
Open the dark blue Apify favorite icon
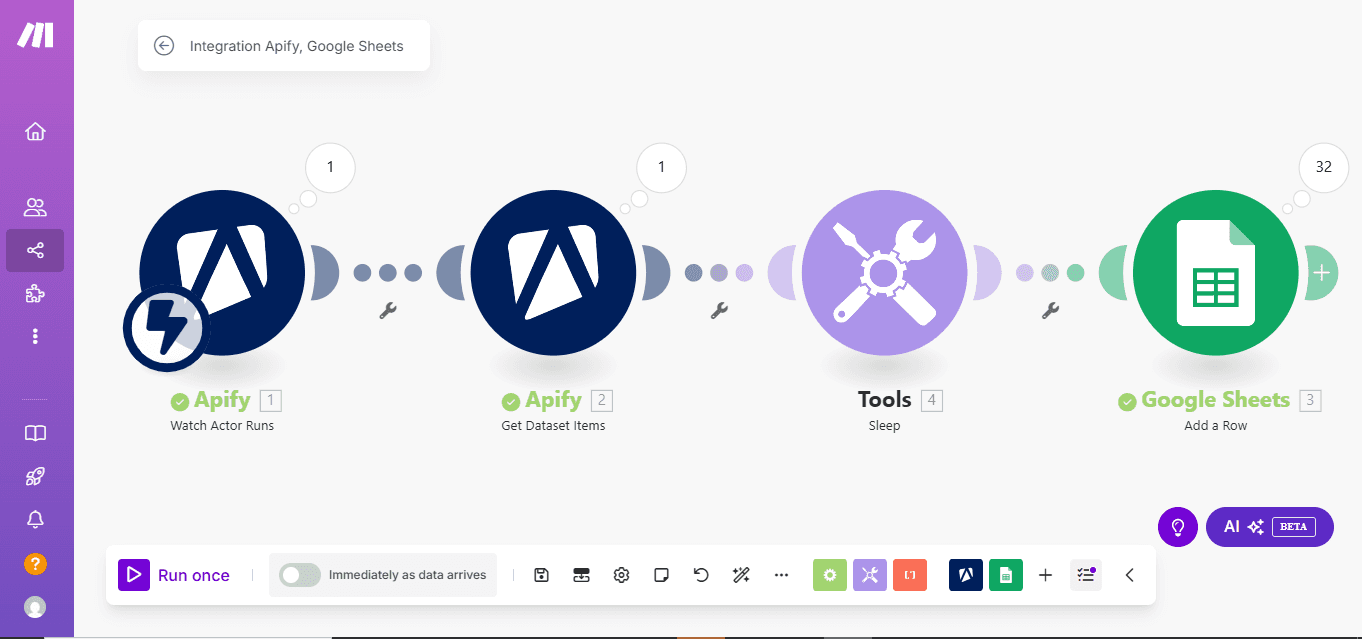point(966,575)
